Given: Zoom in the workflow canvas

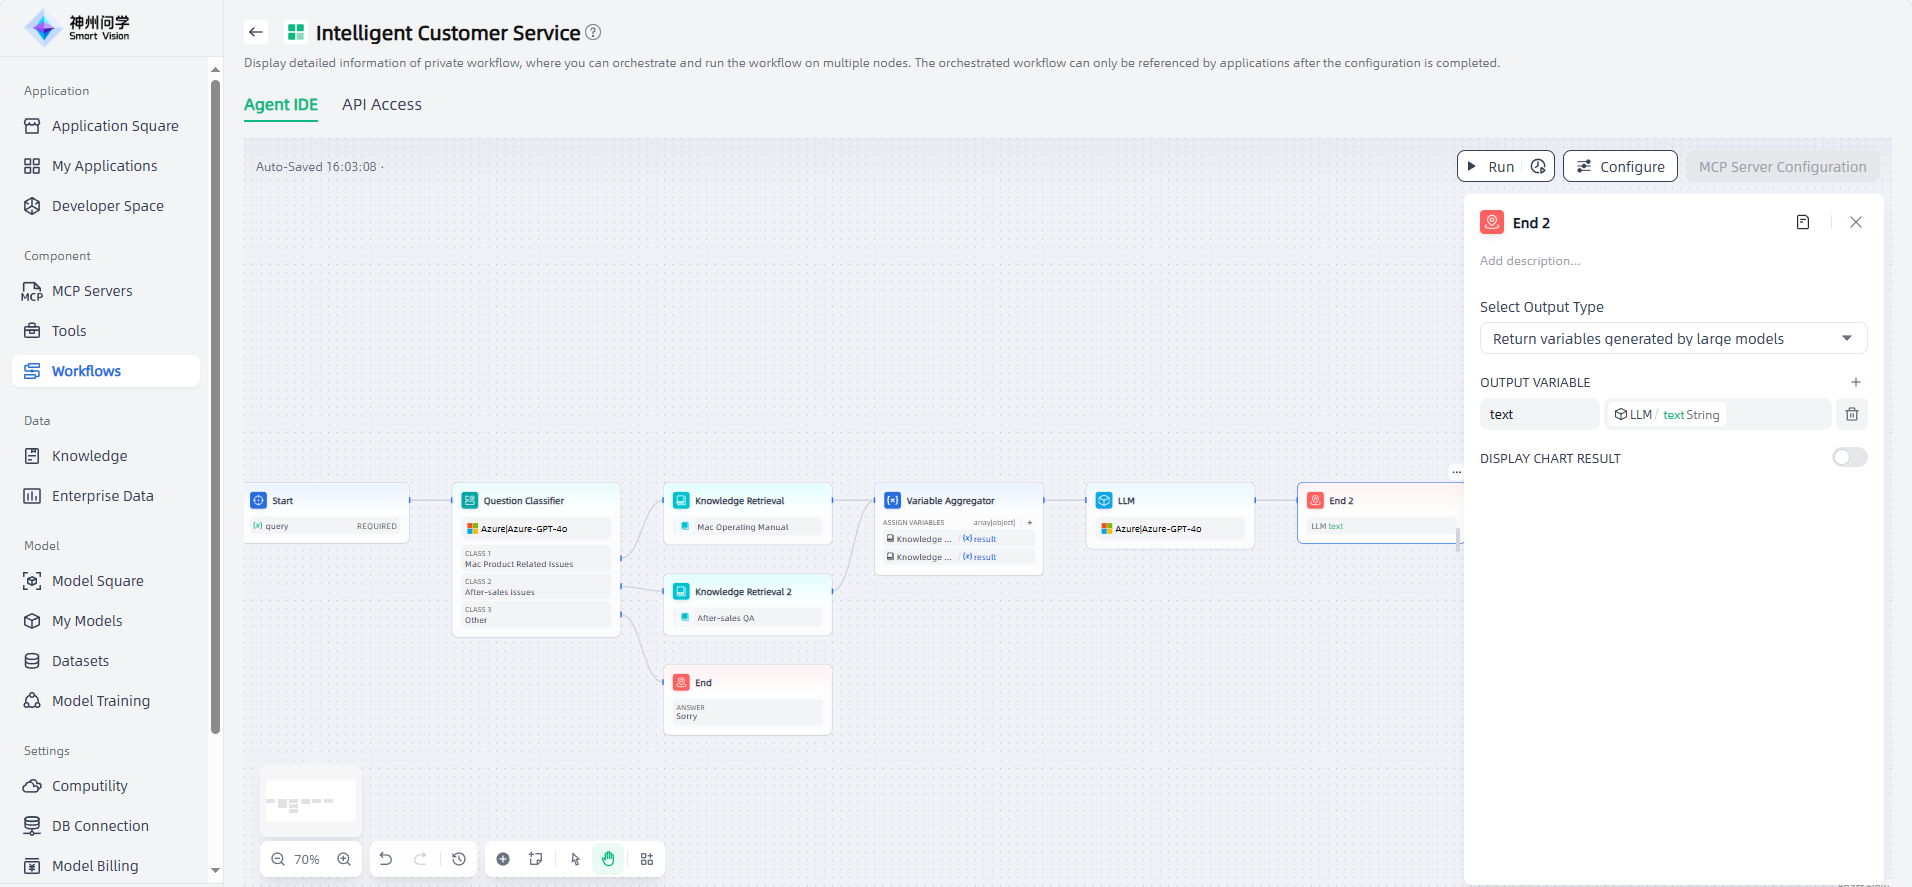Looking at the screenshot, I should 344,859.
